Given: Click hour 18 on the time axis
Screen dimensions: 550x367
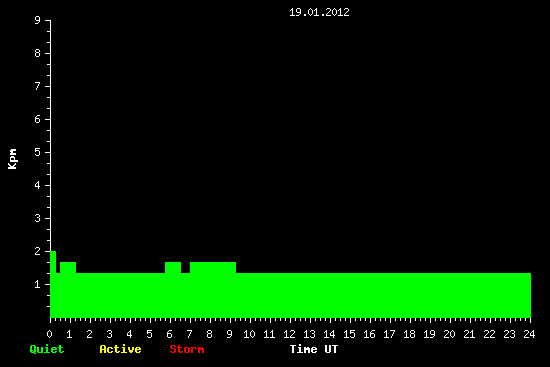Looking at the screenshot, I should (409, 334).
